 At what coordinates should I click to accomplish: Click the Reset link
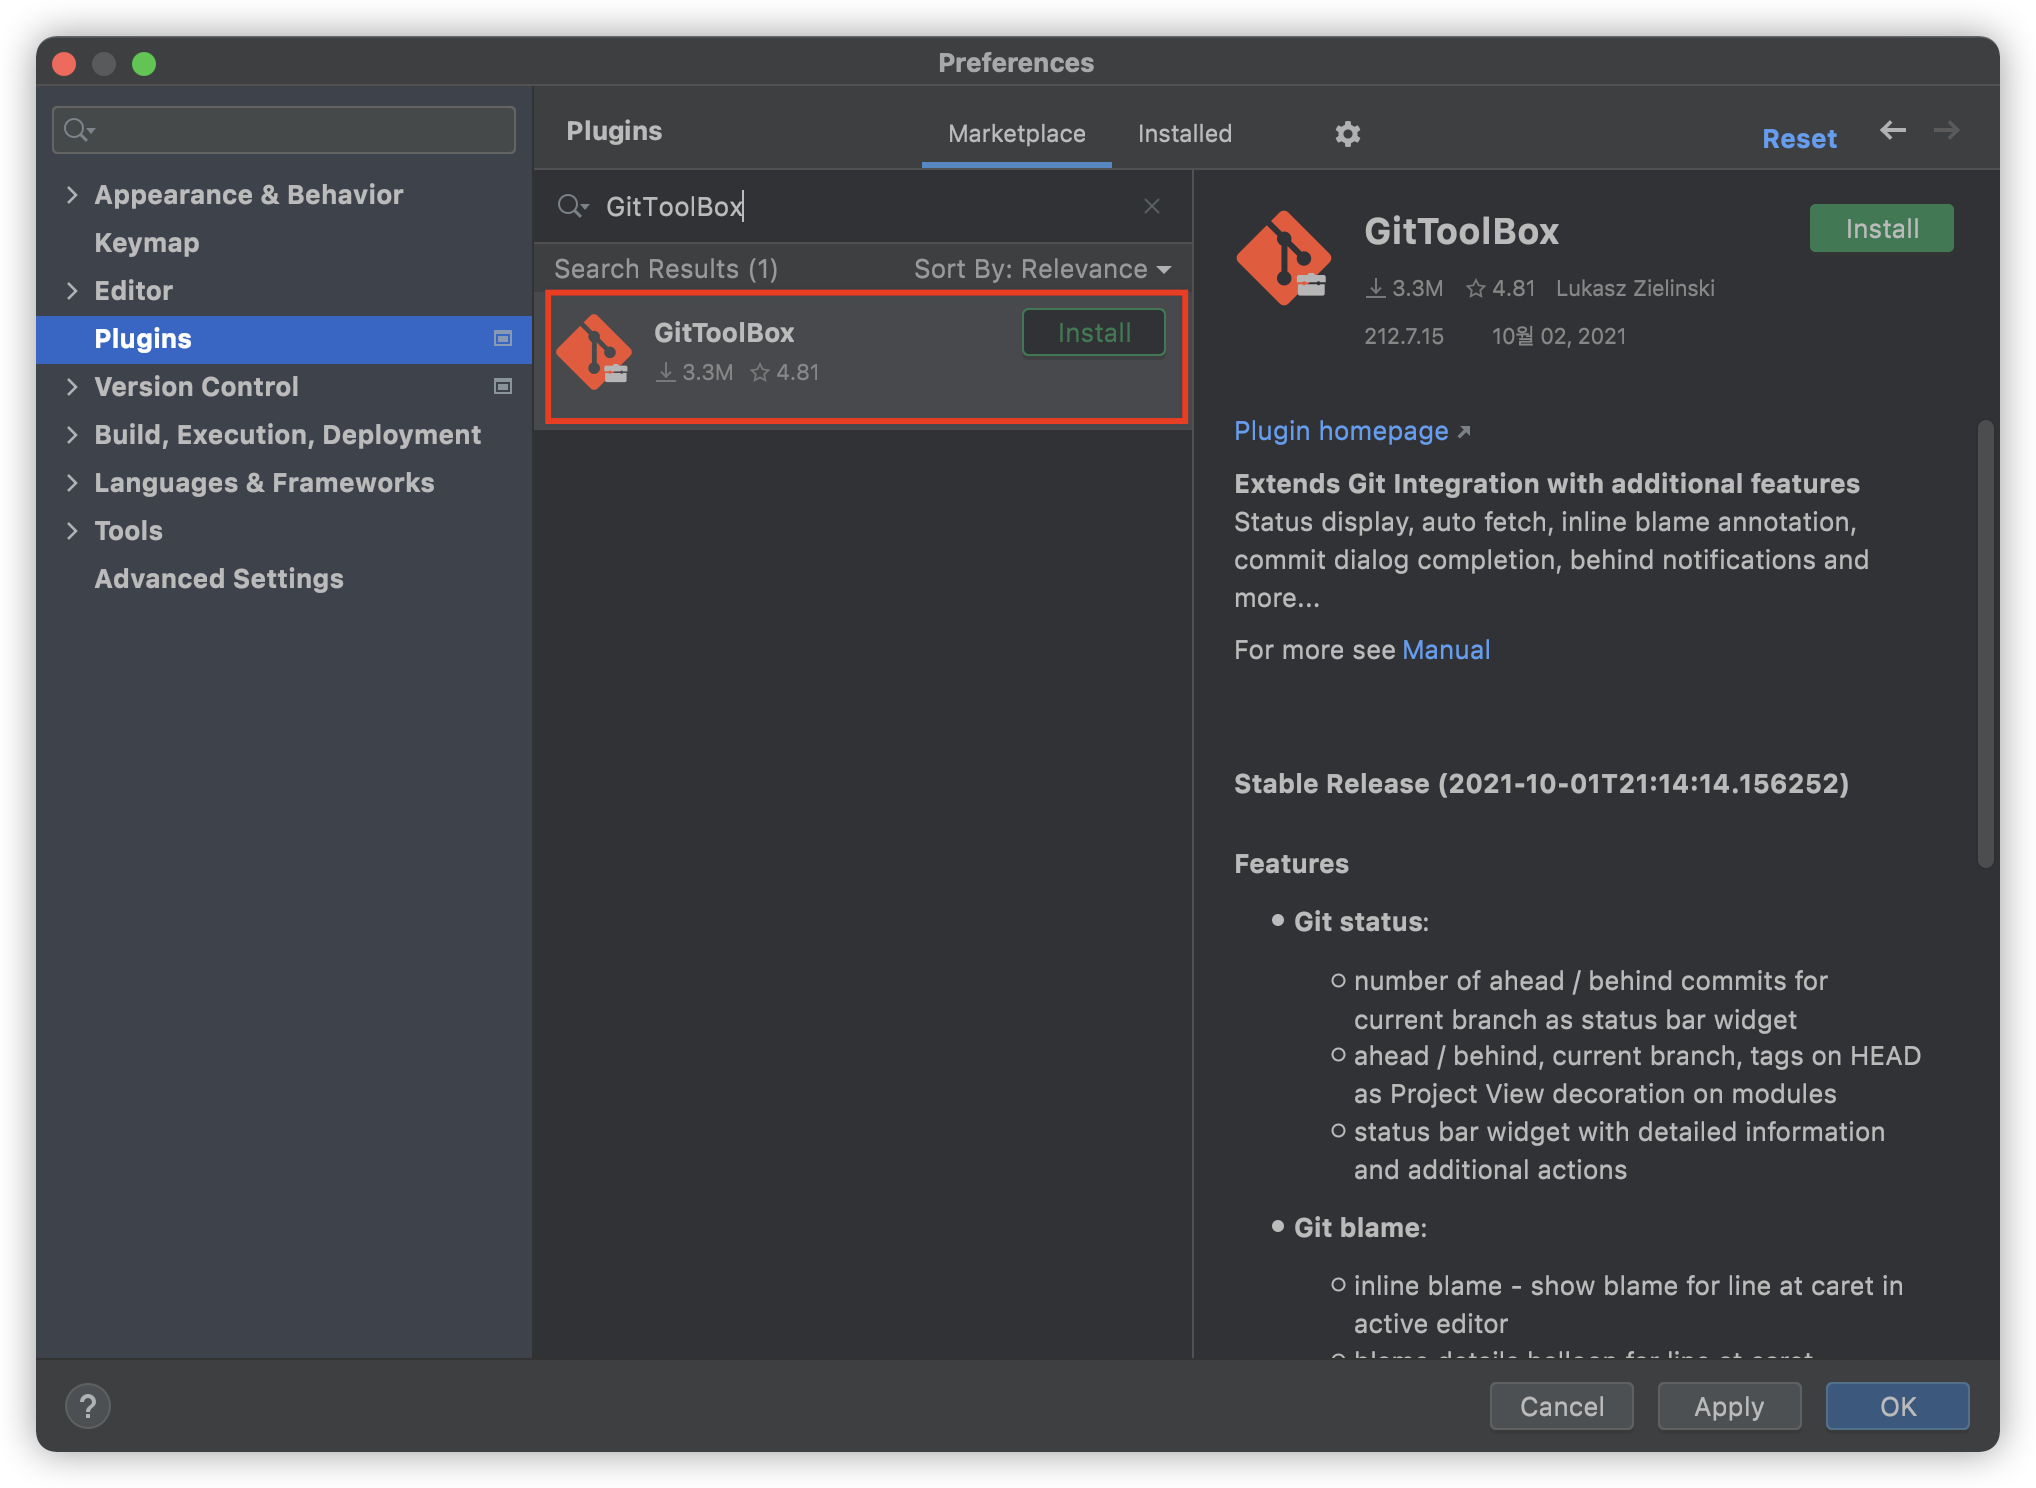[1799, 139]
